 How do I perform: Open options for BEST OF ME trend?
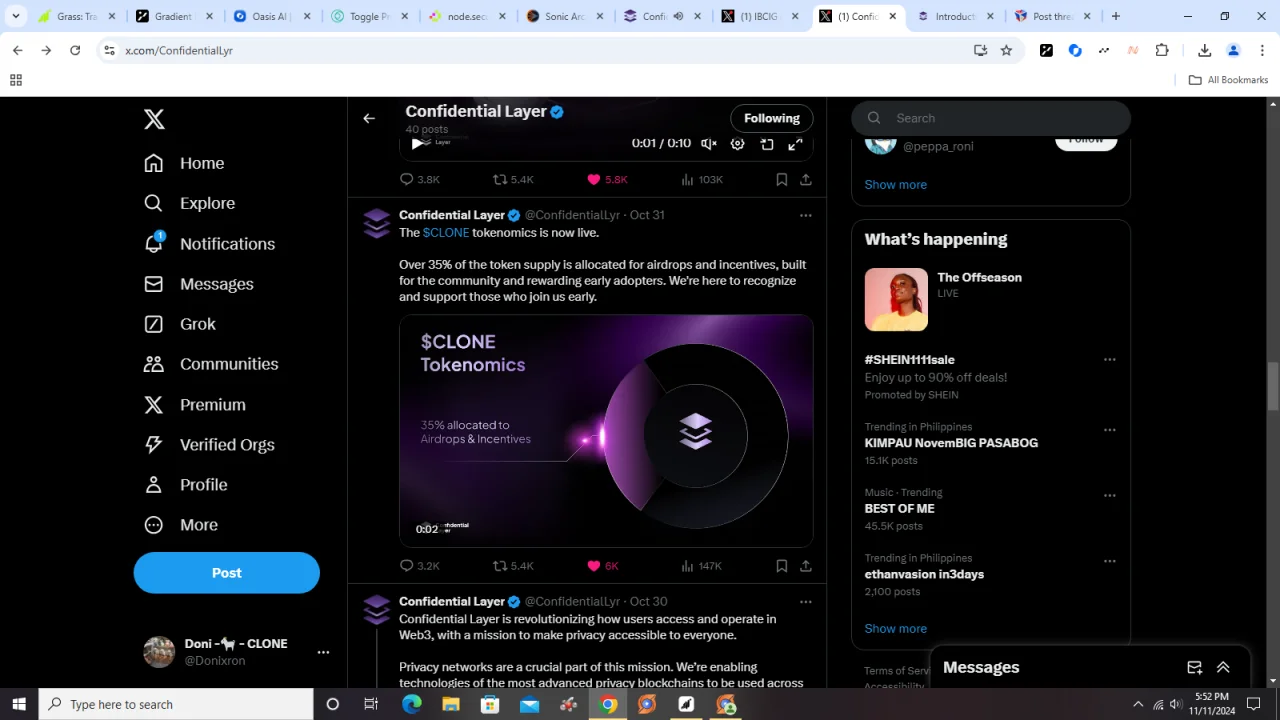pos(1110,496)
